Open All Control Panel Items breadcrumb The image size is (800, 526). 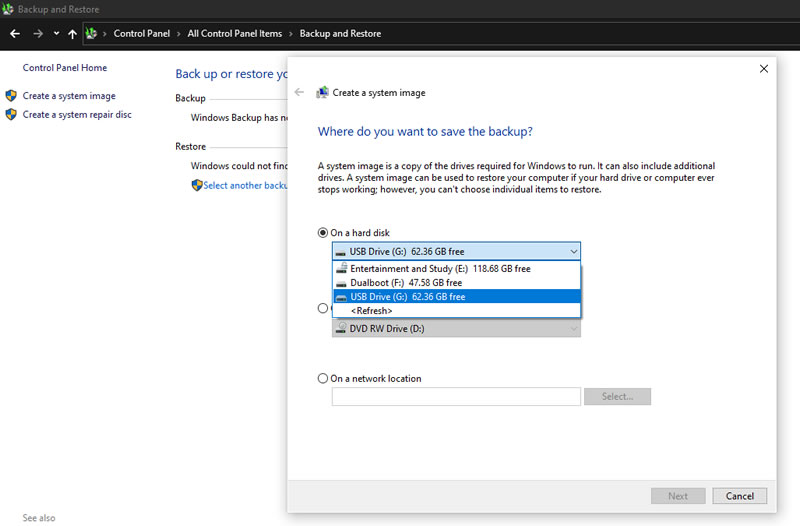click(x=235, y=34)
